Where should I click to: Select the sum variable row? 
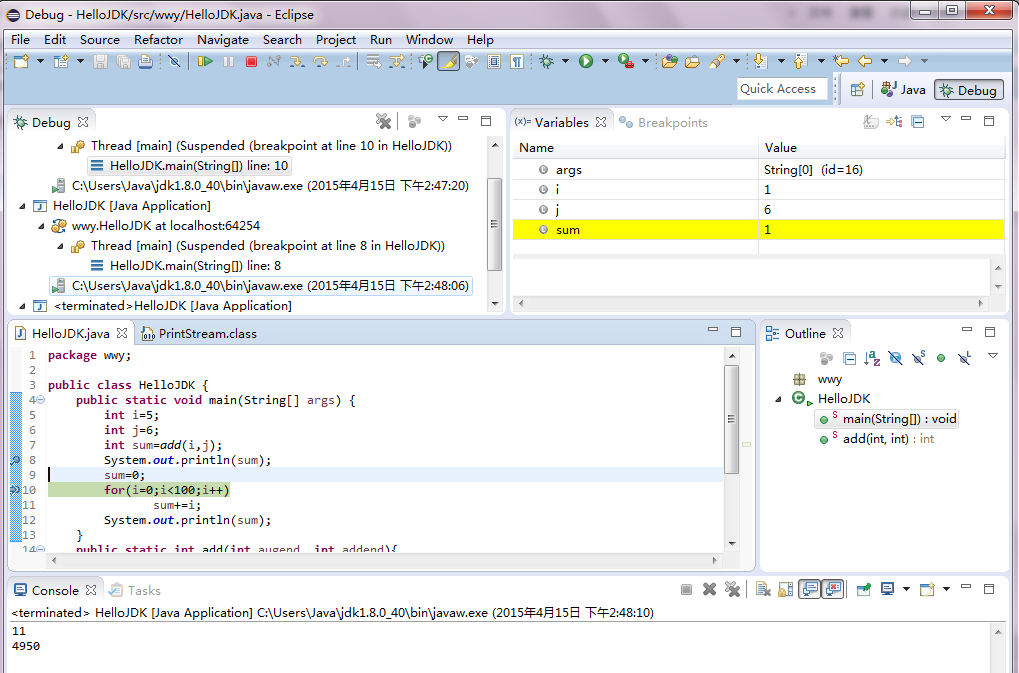pyautogui.click(x=758, y=230)
